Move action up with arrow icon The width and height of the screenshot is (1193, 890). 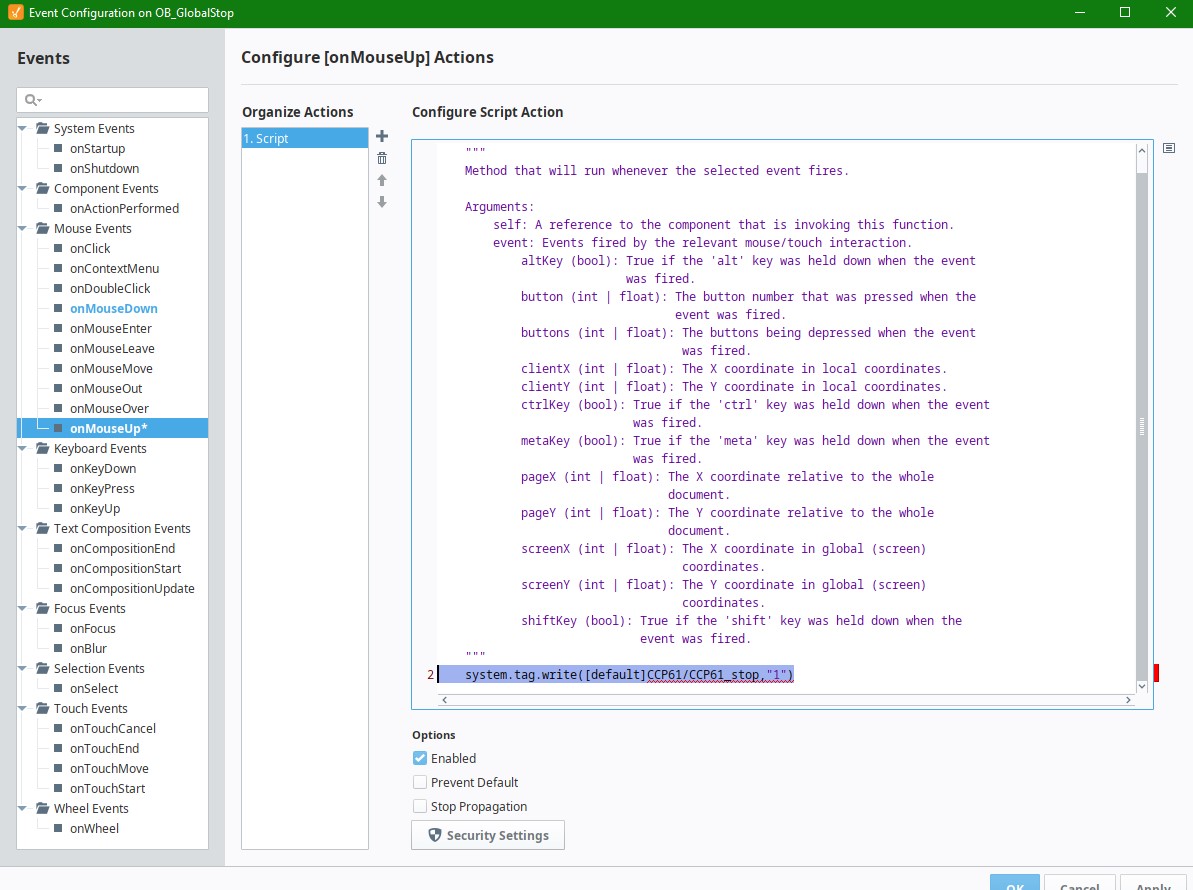click(x=382, y=180)
